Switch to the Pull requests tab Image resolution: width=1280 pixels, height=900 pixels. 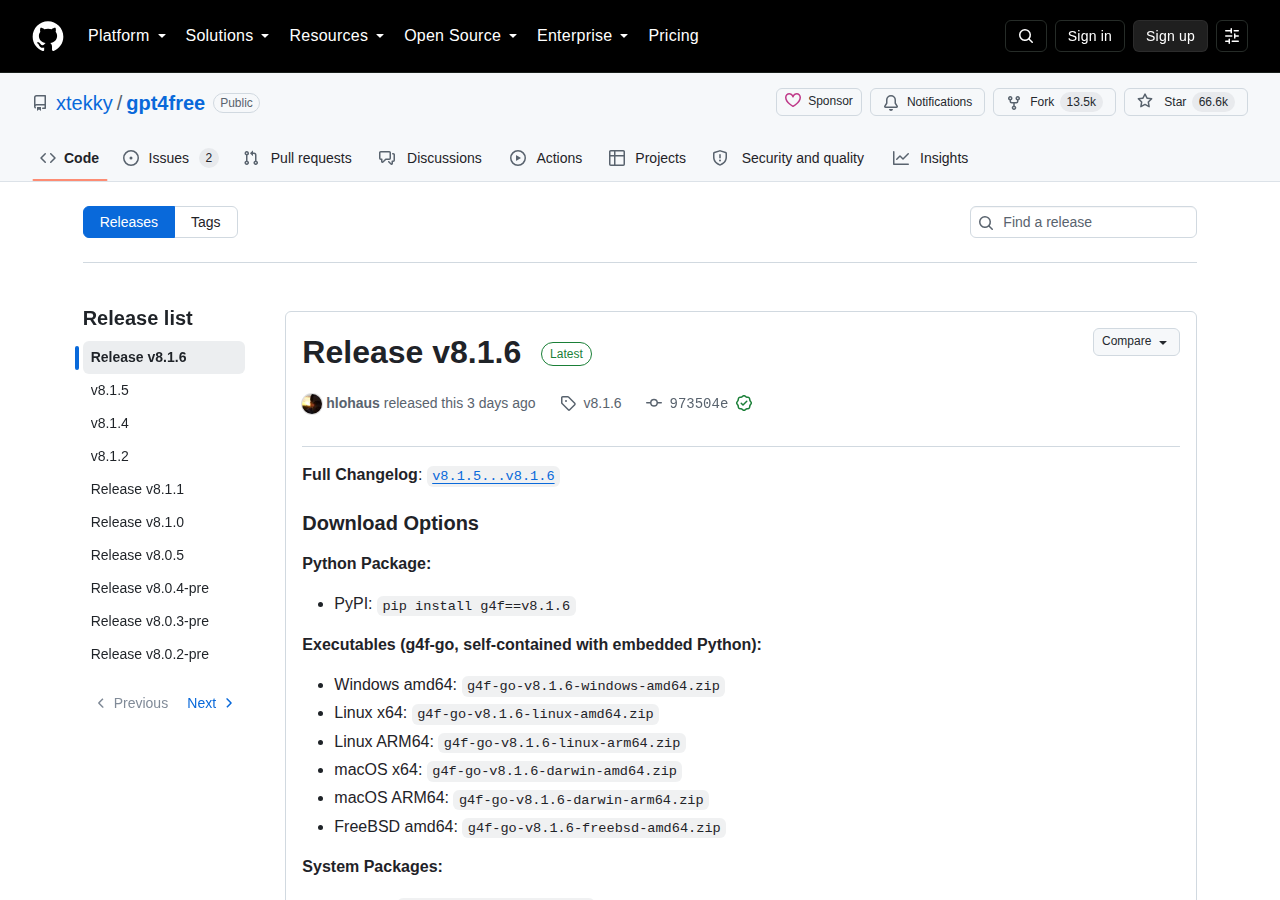[298, 158]
